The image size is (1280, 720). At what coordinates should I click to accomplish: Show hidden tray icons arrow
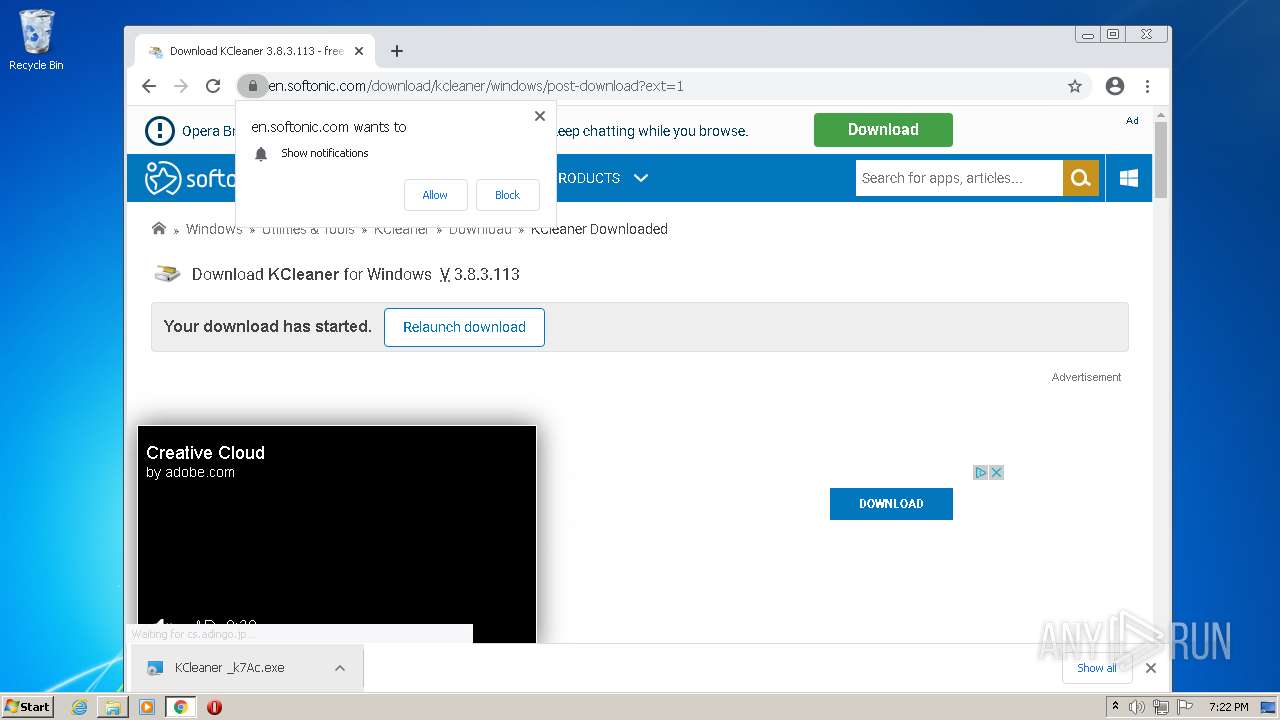[x=1115, y=706]
